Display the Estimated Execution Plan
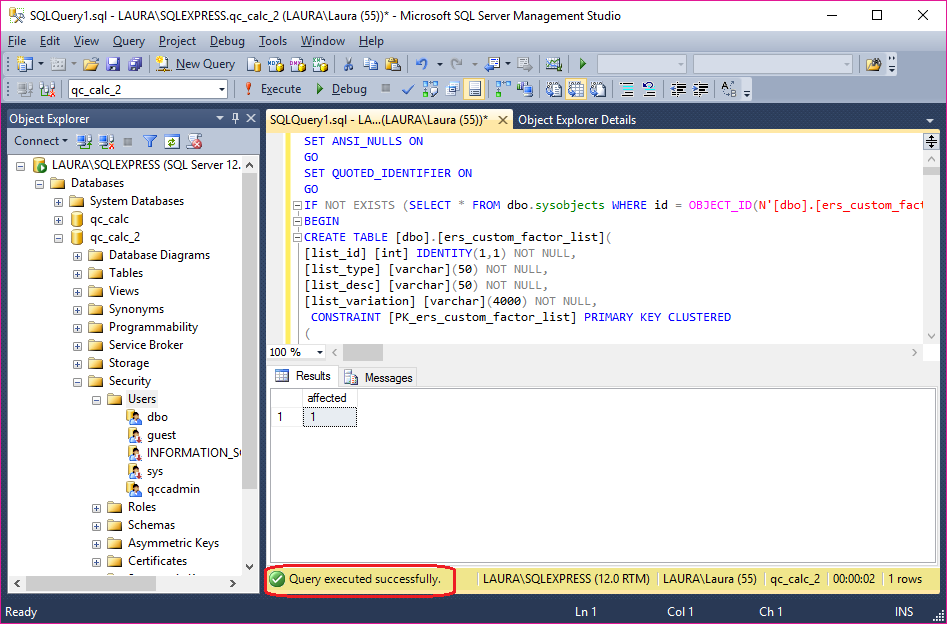 coord(430,89)
